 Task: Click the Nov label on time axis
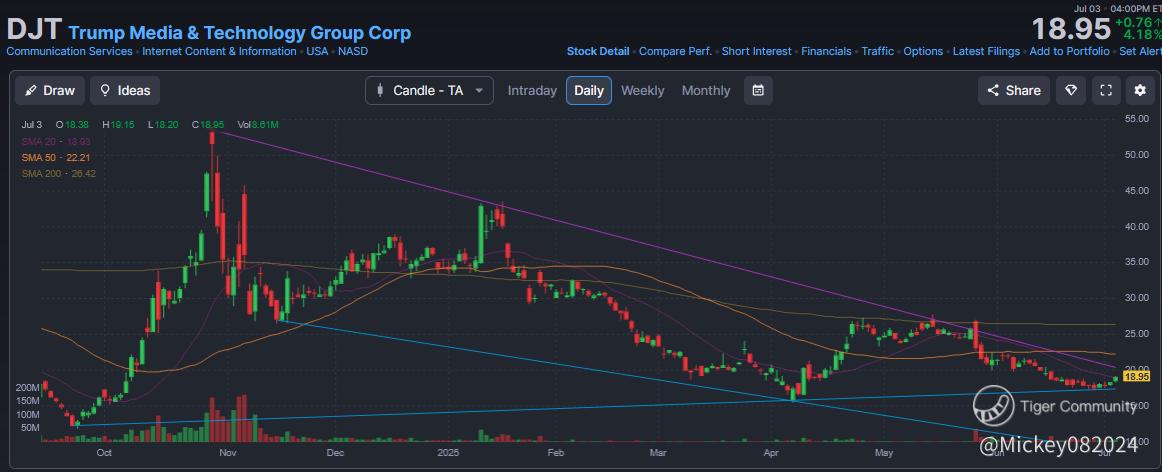pyautogui.click(x=228, y=452)
